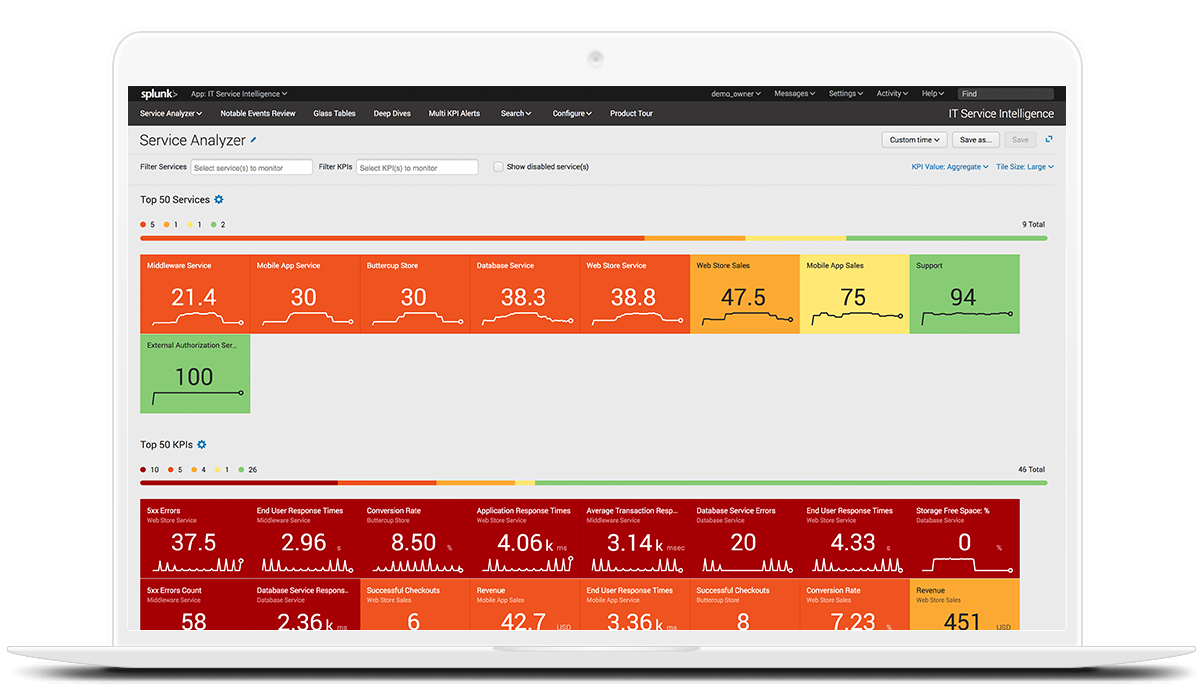Open End User Response Times tile for Web Store Service

click(855, 538)
